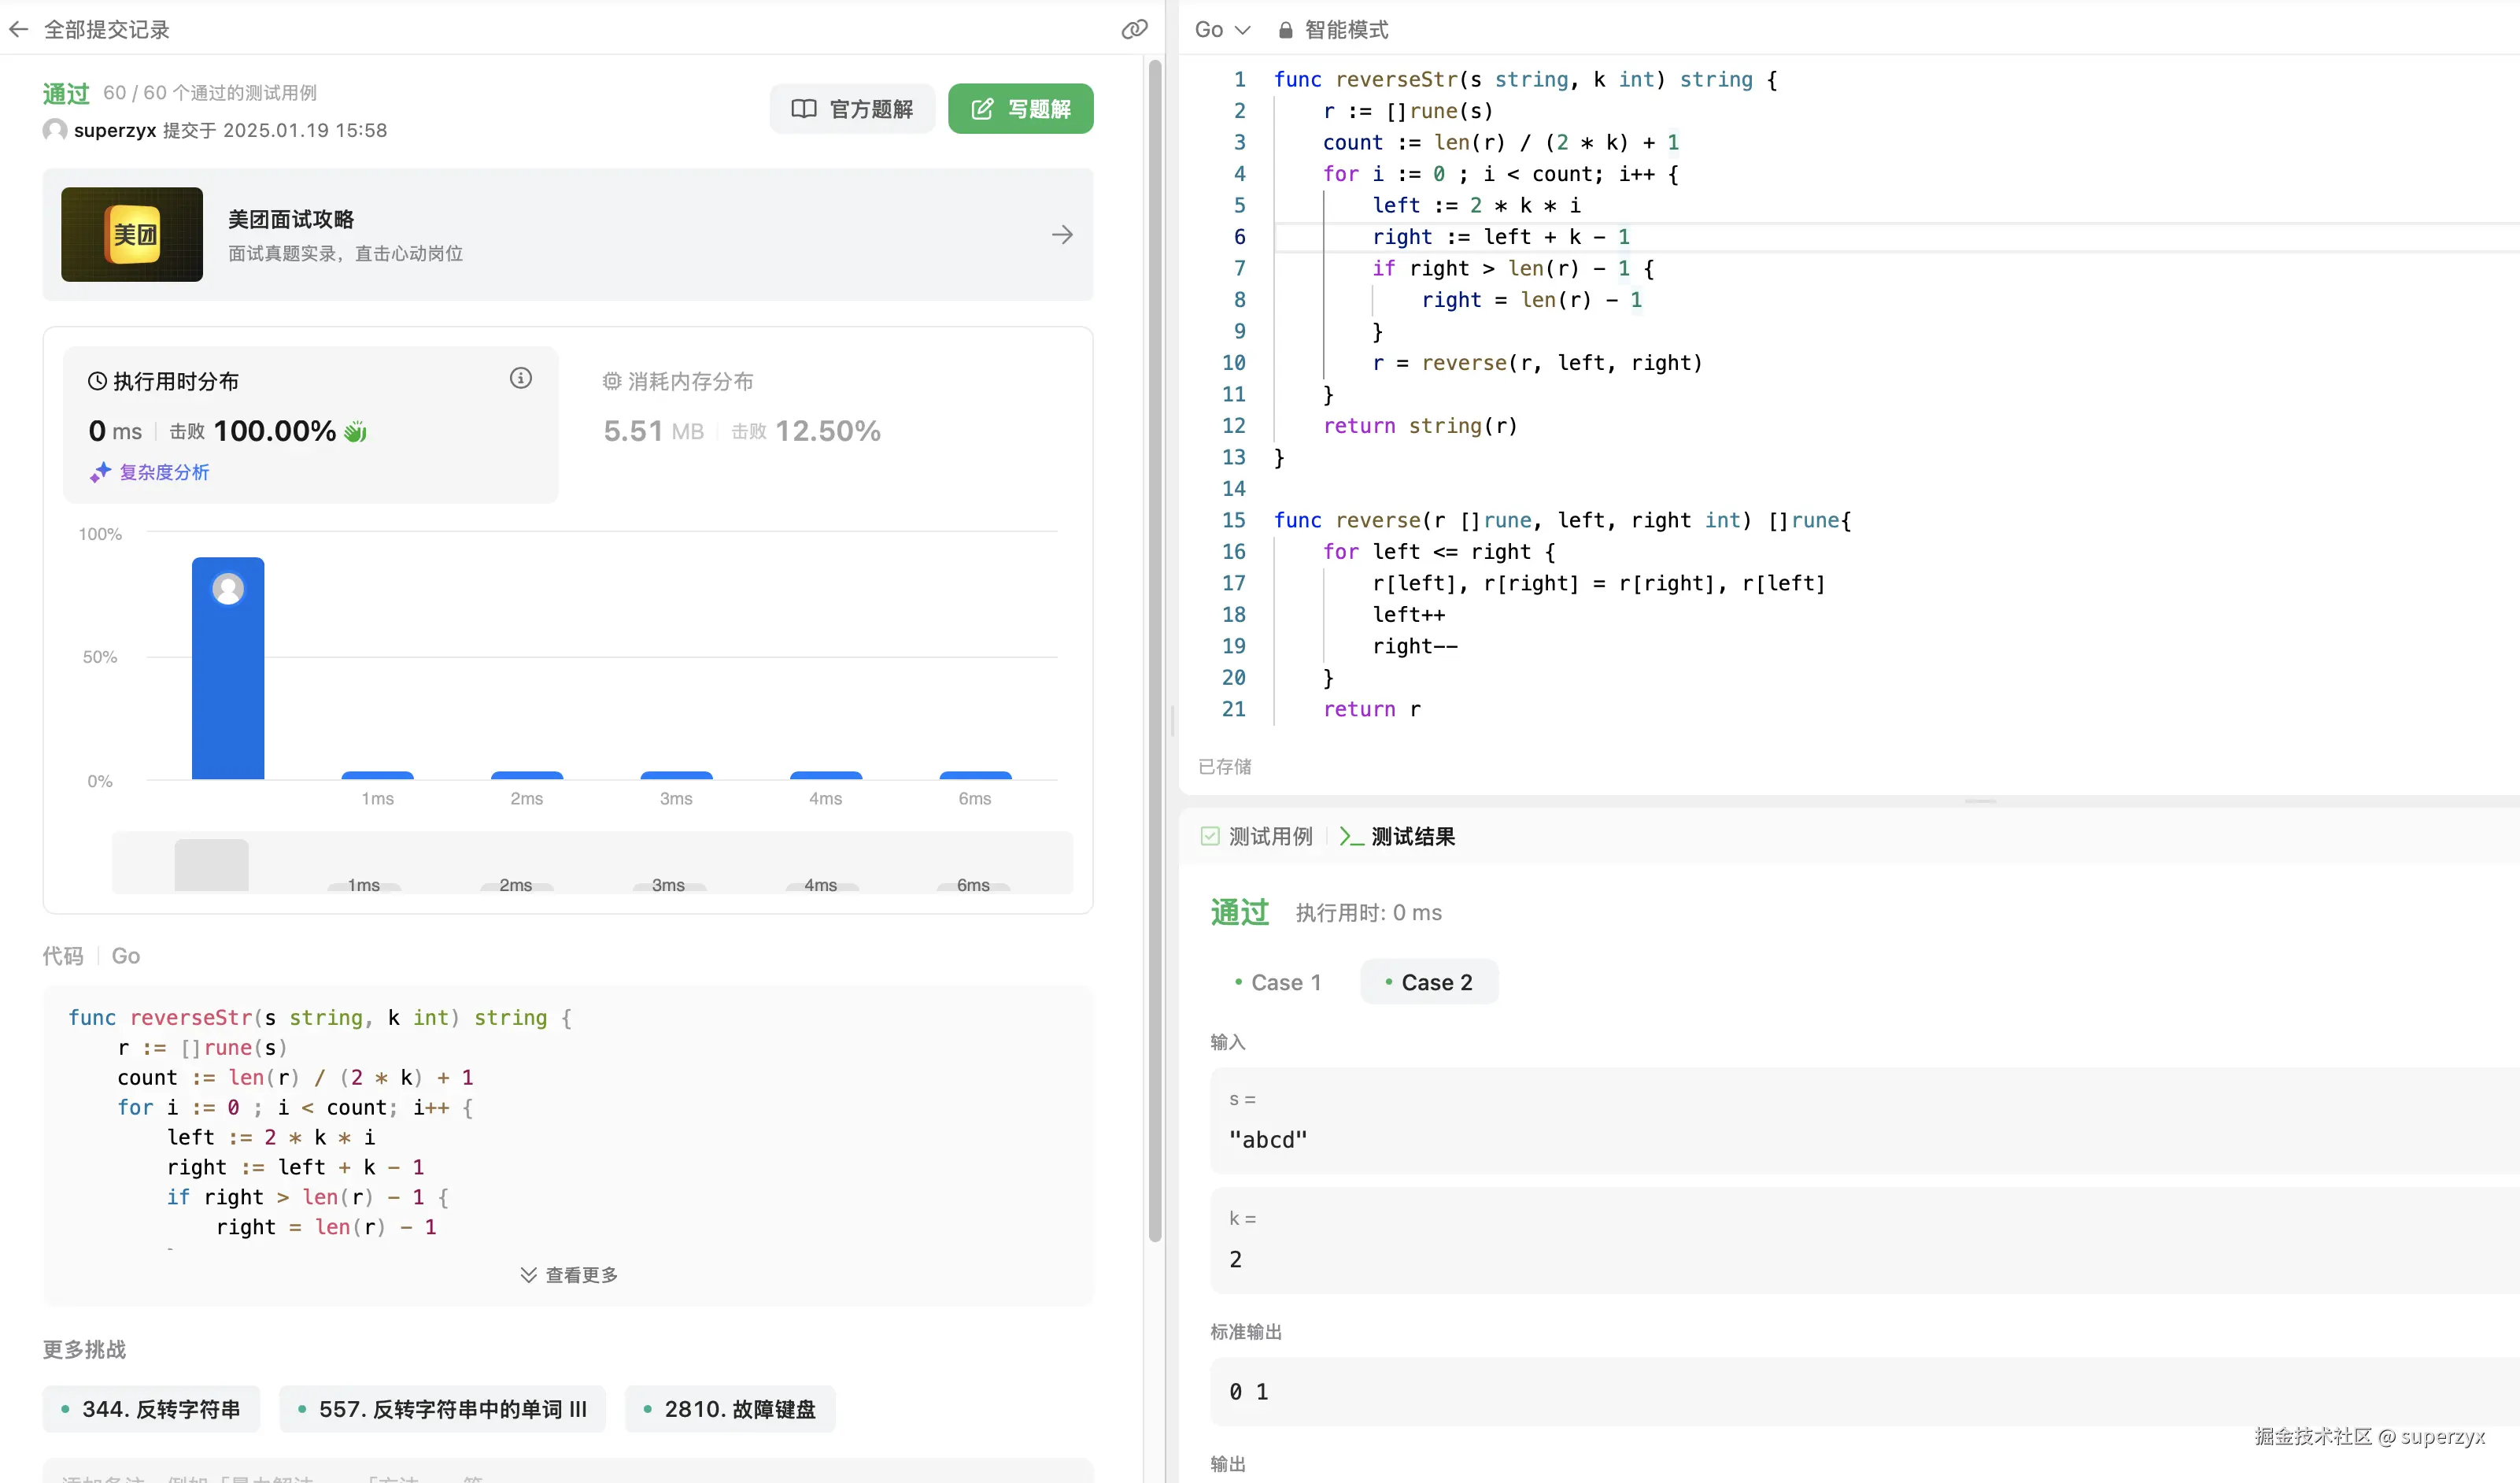The width and height of the screenshot is (2520, 1483).
Task: Click the info icon in 执行用时分布
Action: tap(520, 378)
